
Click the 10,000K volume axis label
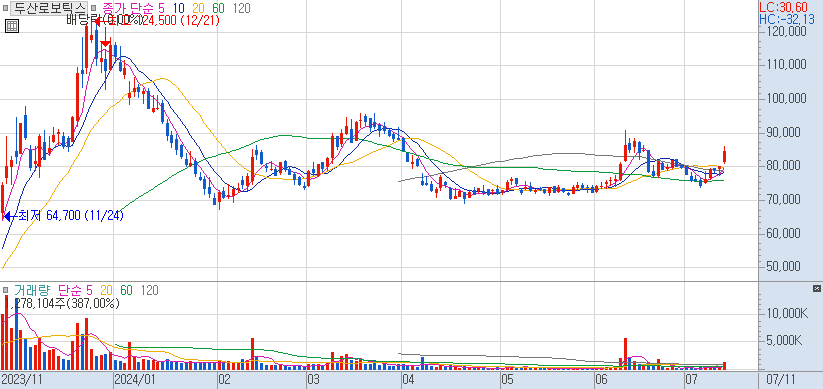[x=787, y=313]
